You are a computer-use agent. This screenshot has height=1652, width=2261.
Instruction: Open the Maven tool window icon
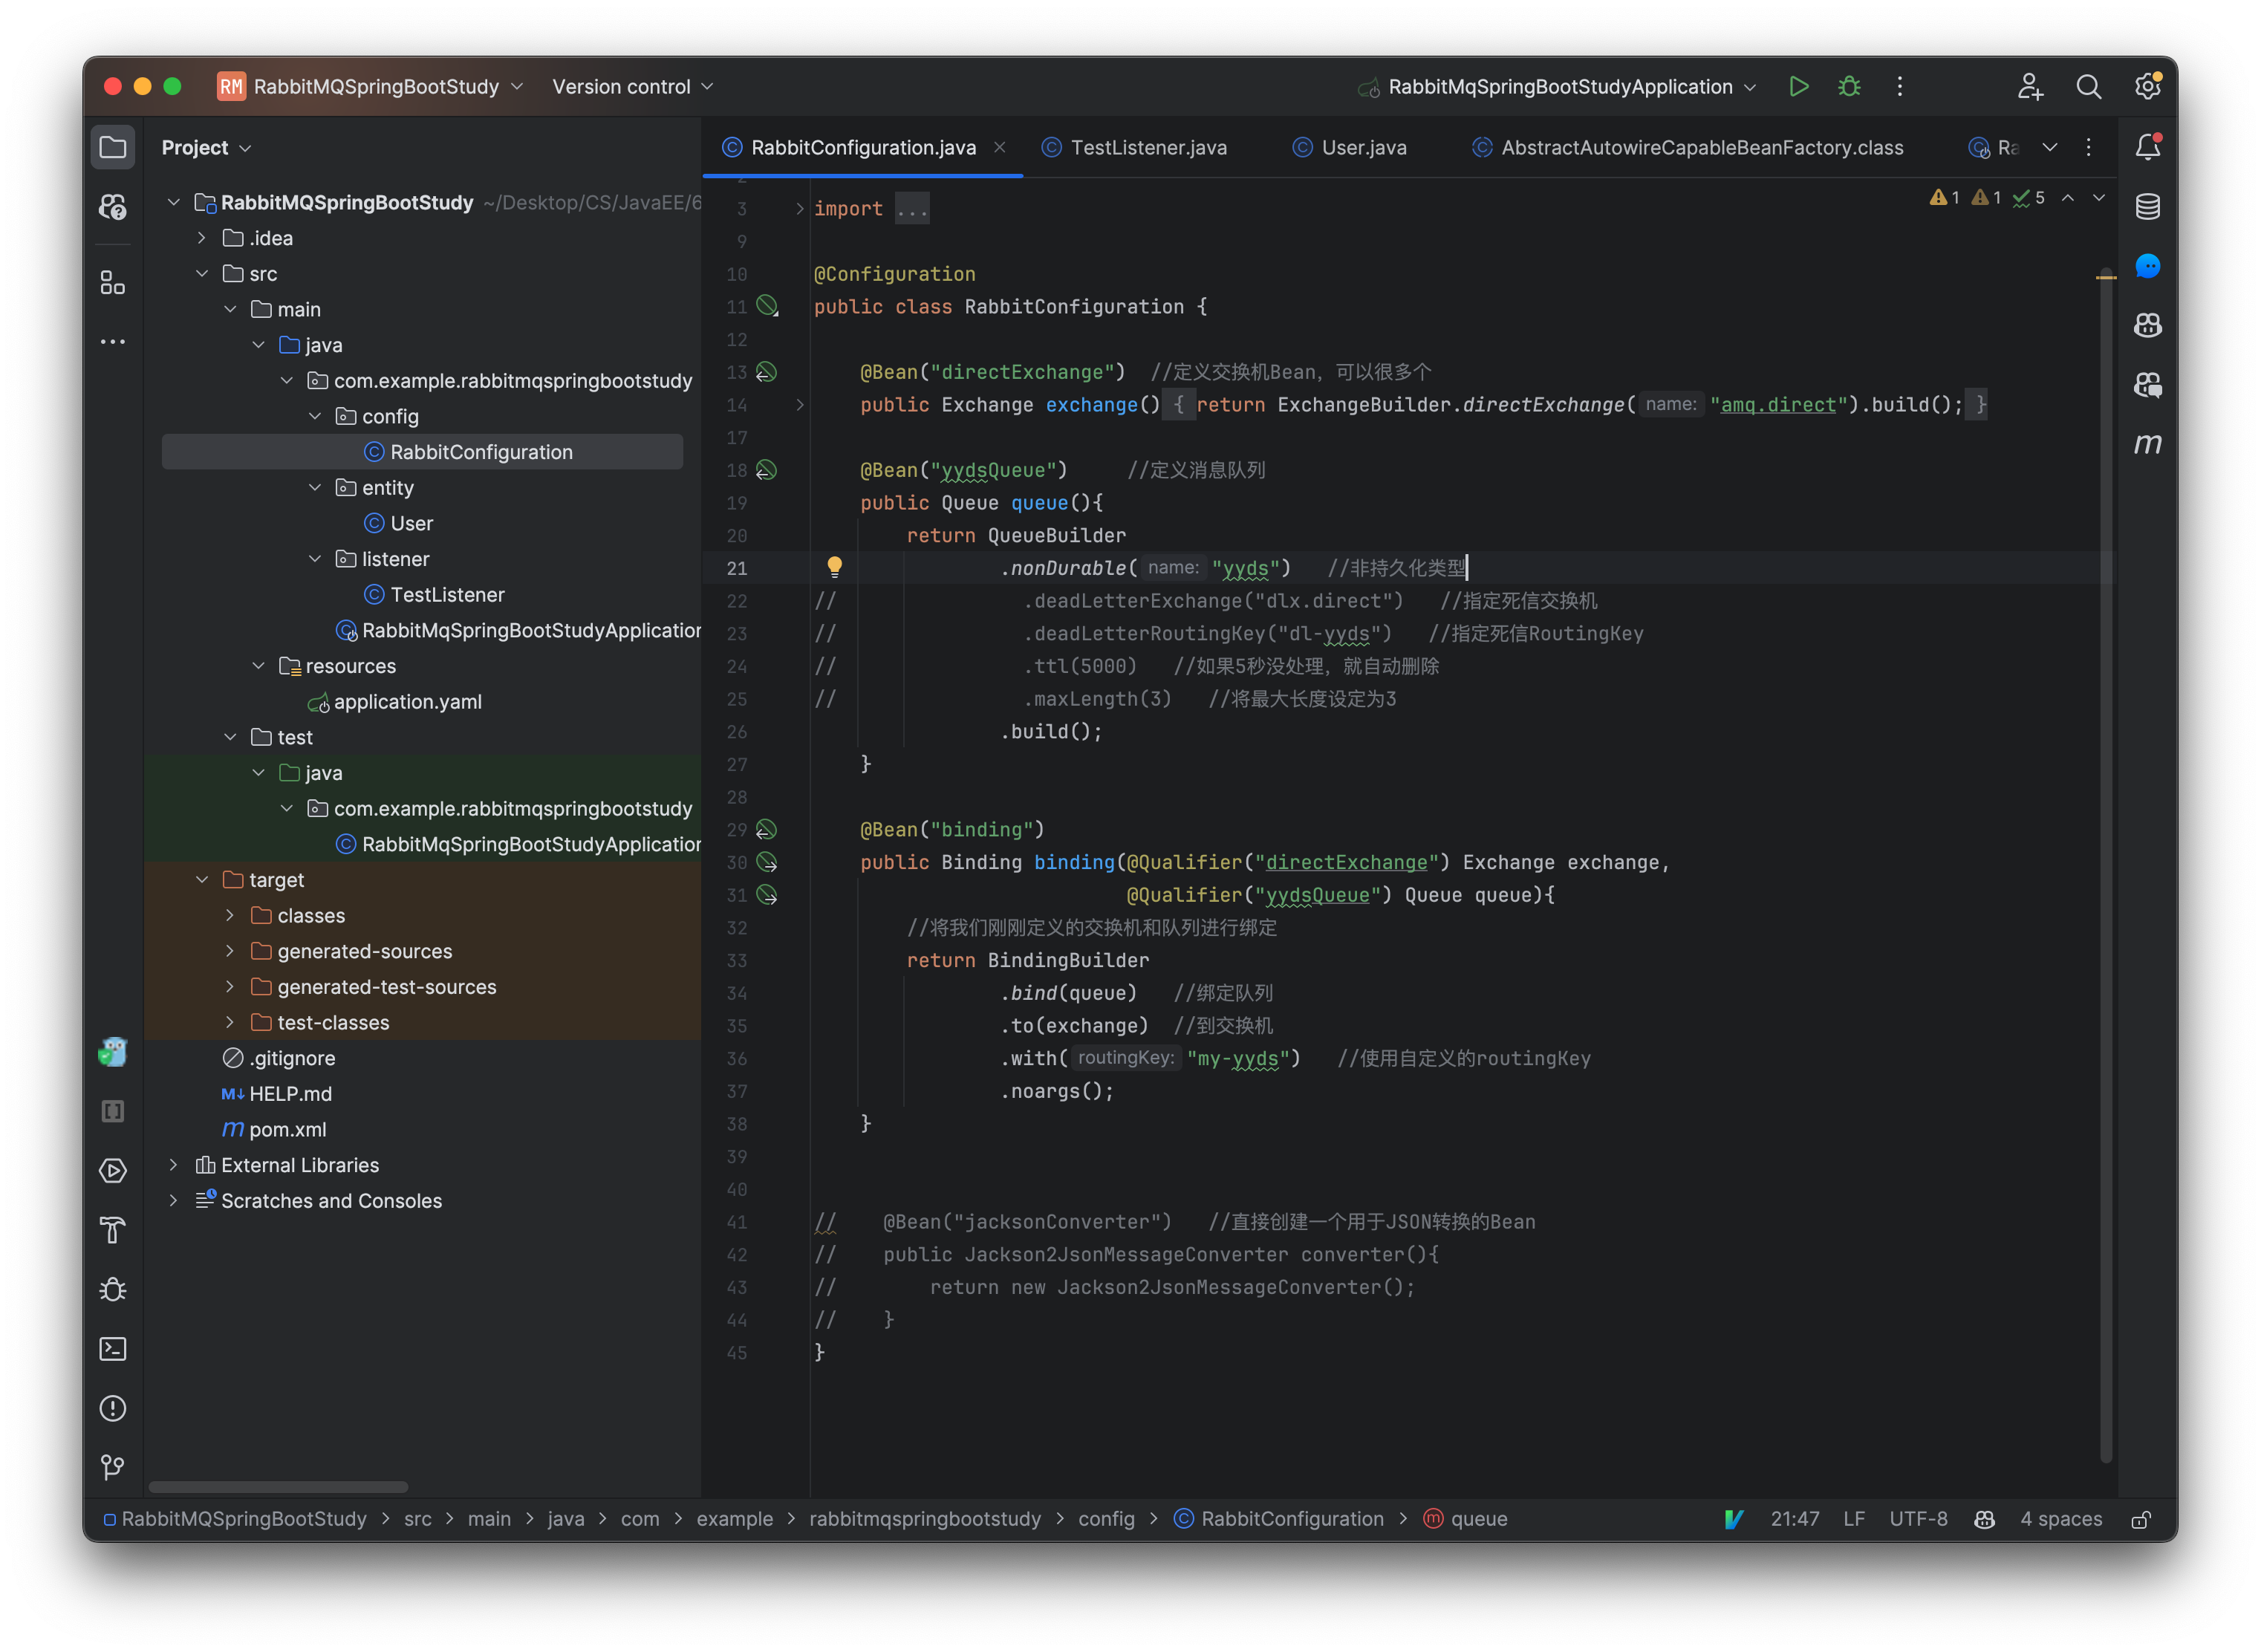(x=2147, y=443)
